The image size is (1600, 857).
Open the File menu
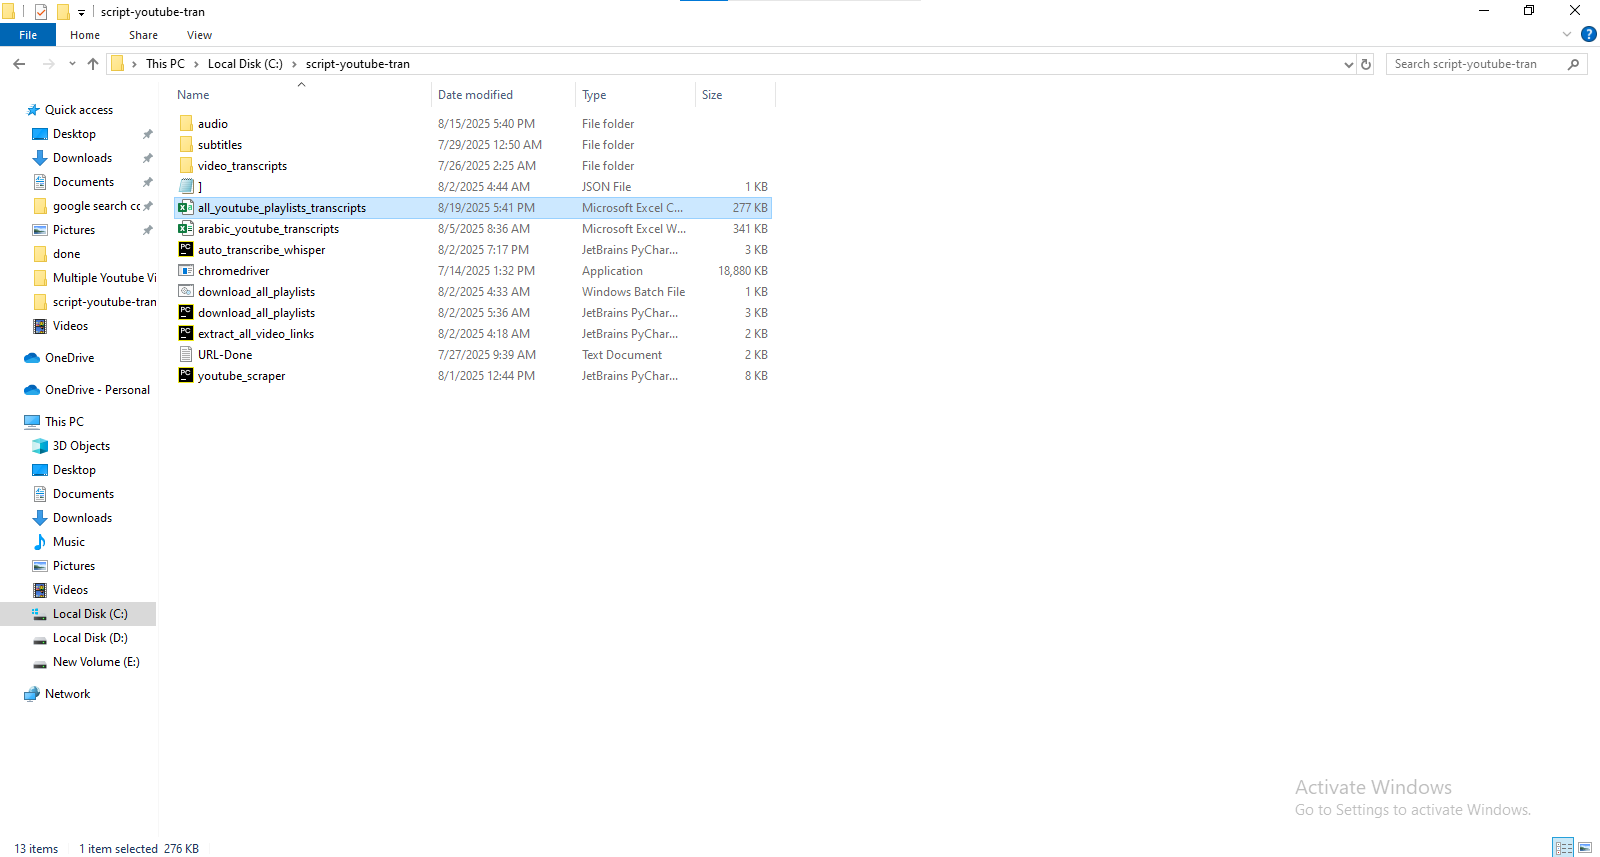tap(28, 35)
